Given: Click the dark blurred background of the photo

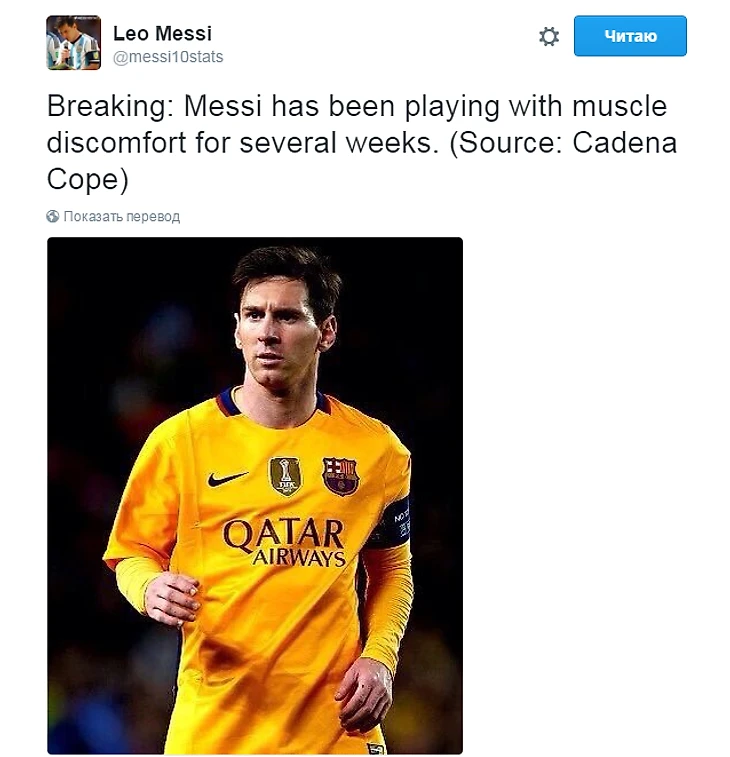Looking at the screenshot, I should 110,320.
